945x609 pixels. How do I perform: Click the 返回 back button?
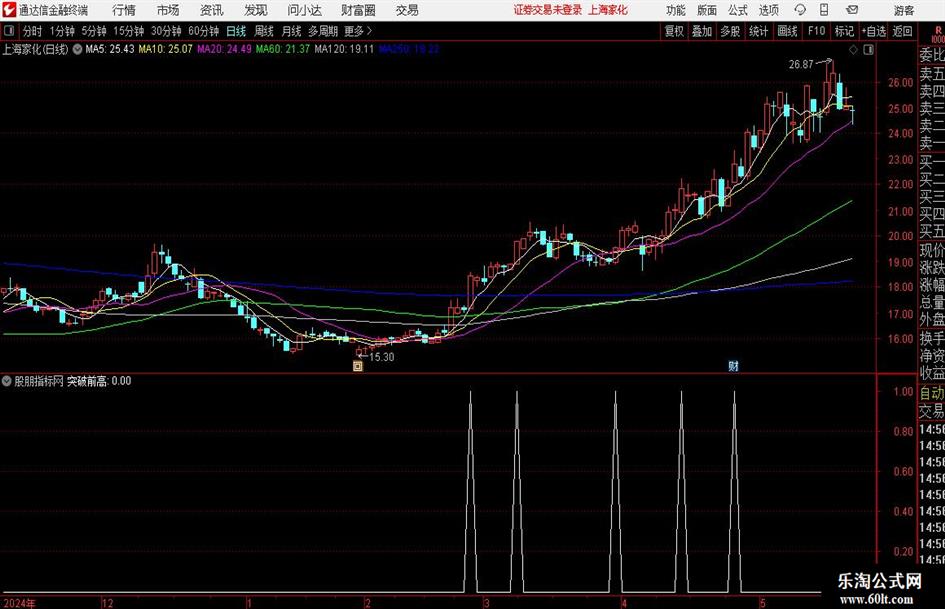(x=902, y=31)
